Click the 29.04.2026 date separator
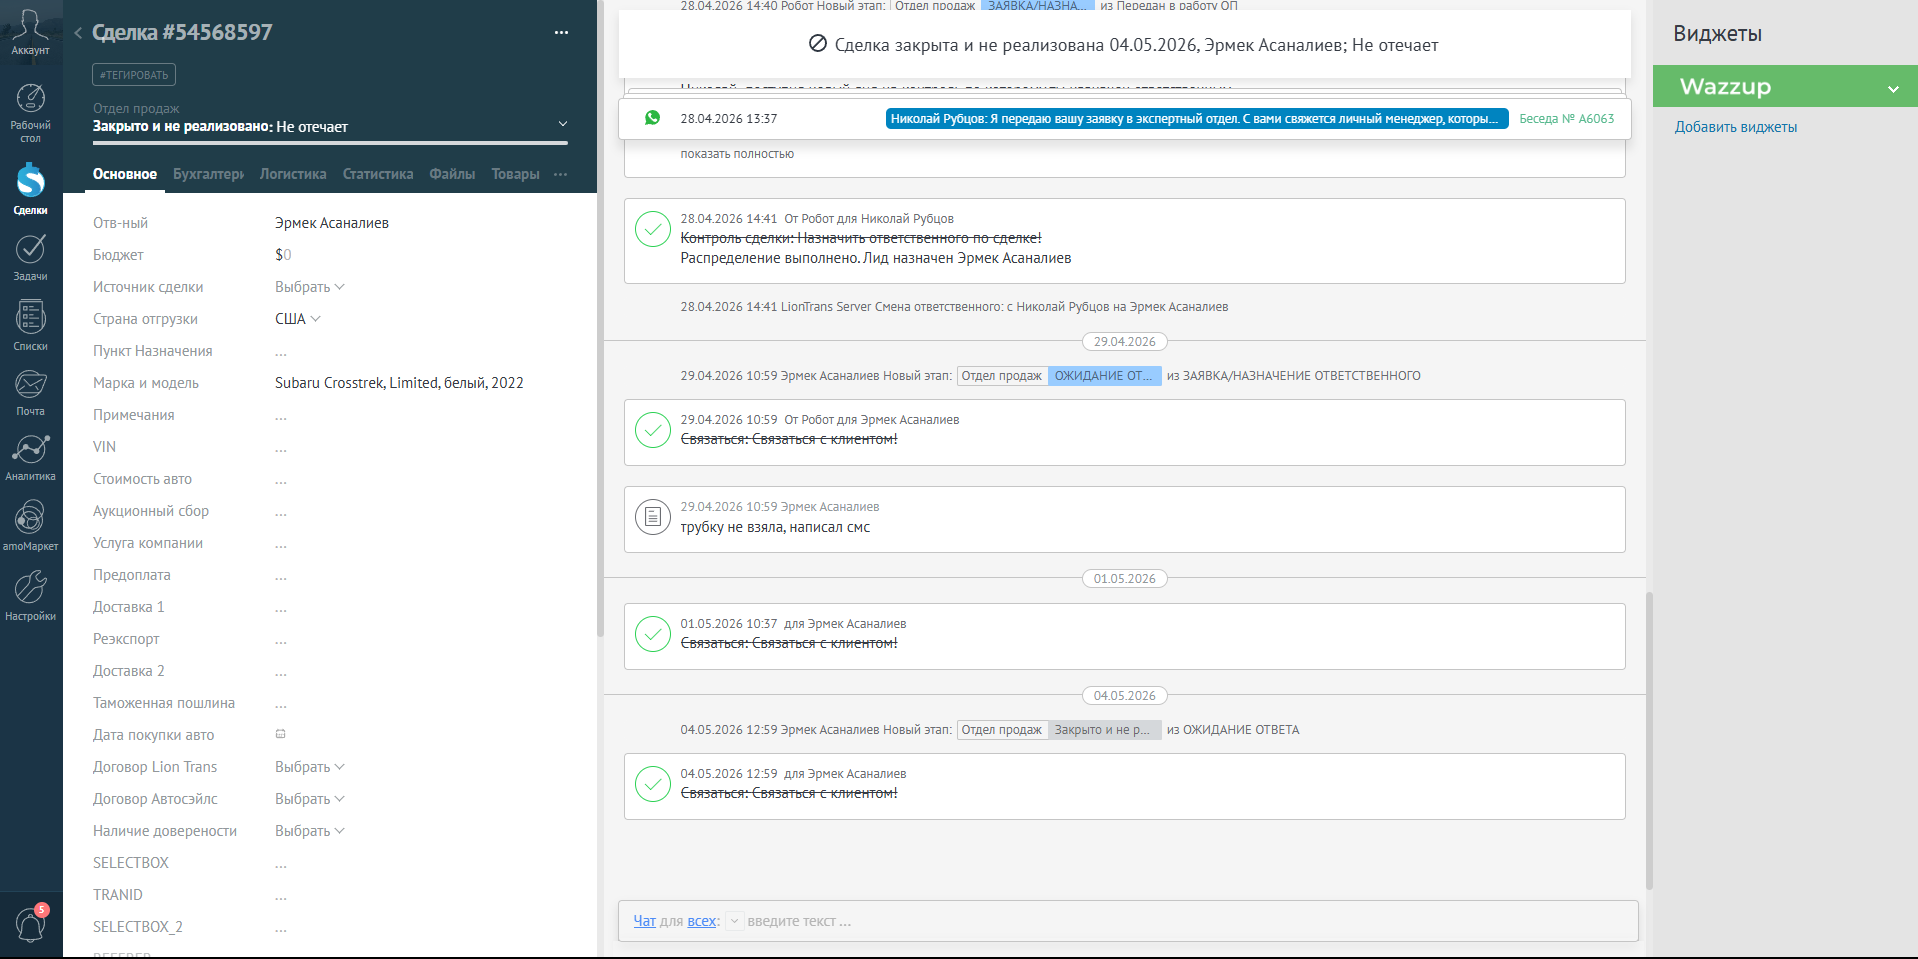The width and height of the screenshot is (1918, 959). (x=1124, y=342)
